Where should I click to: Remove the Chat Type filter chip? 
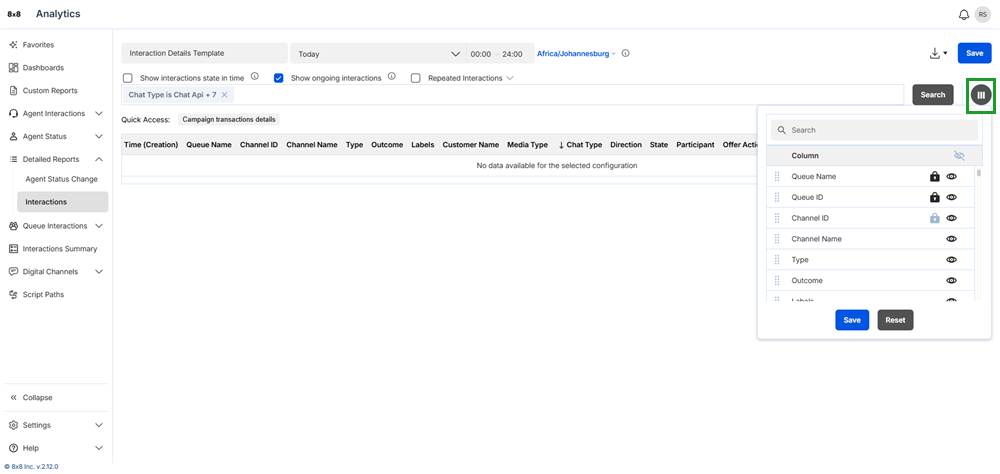225,95
